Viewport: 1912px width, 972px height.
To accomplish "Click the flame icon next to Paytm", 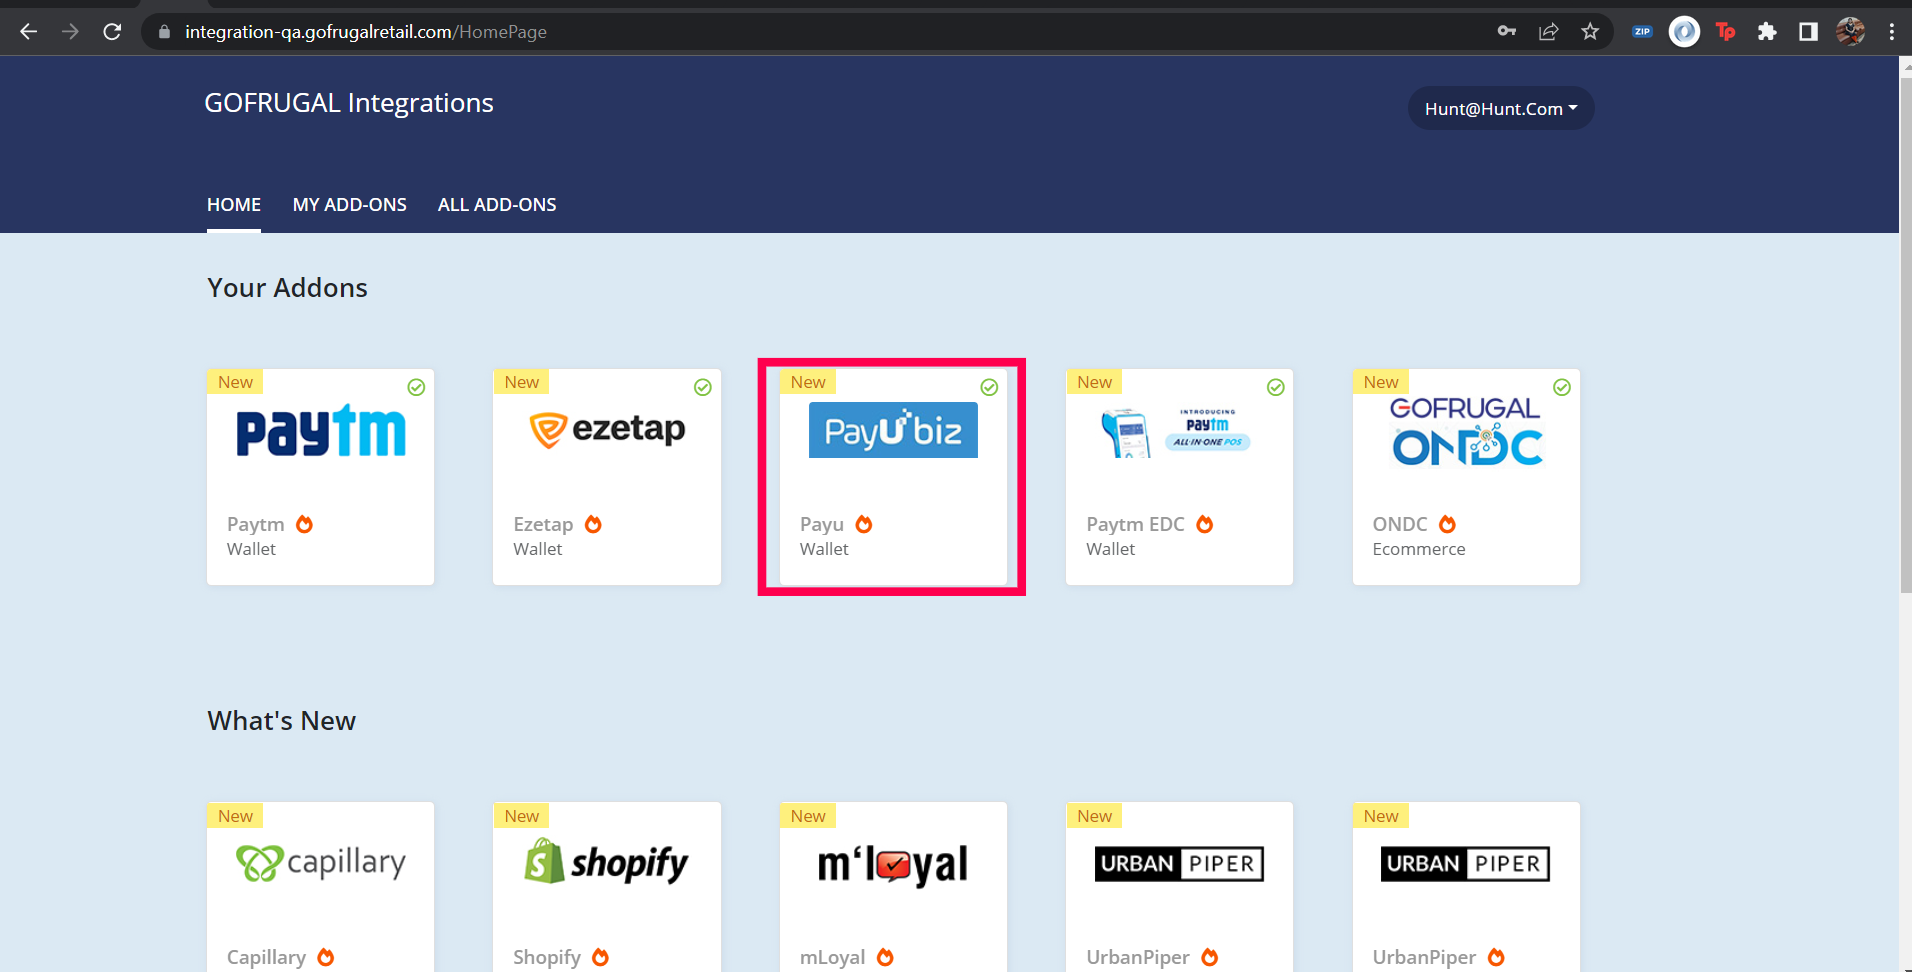I will coord(304,524).
